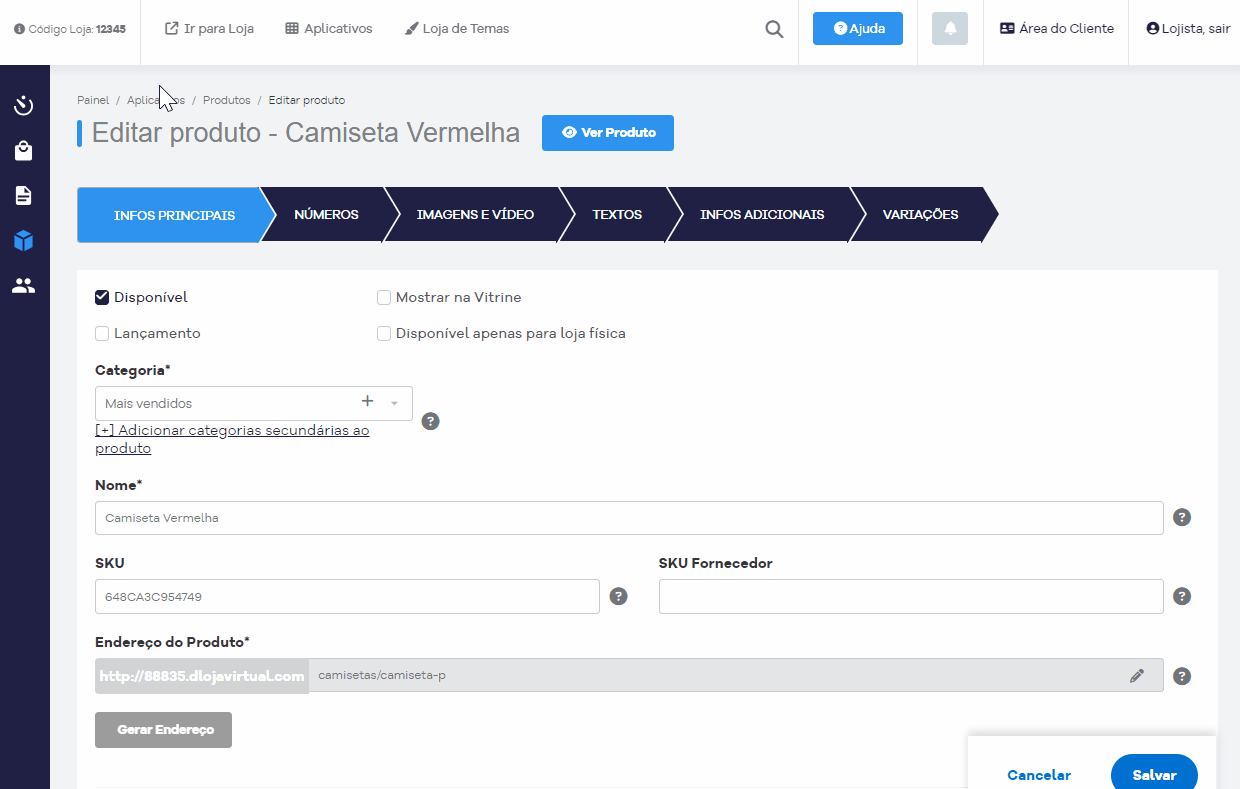
Task: Open Loja de Temas menu item
Action: pyautogui.click(x=457, y=29)
